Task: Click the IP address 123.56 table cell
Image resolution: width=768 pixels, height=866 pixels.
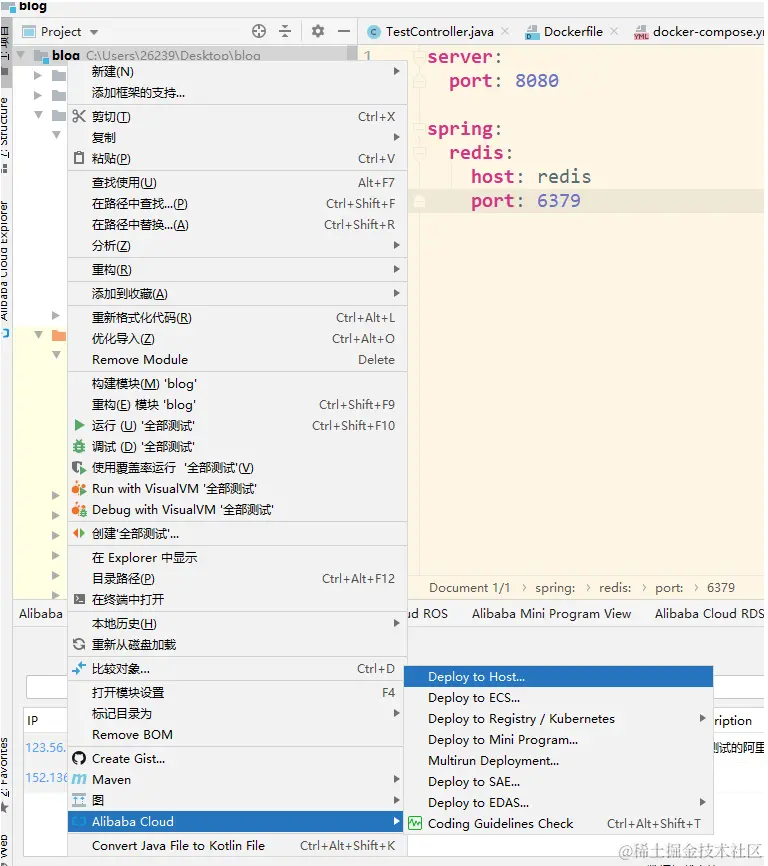Action: click(x=45, y=747)
